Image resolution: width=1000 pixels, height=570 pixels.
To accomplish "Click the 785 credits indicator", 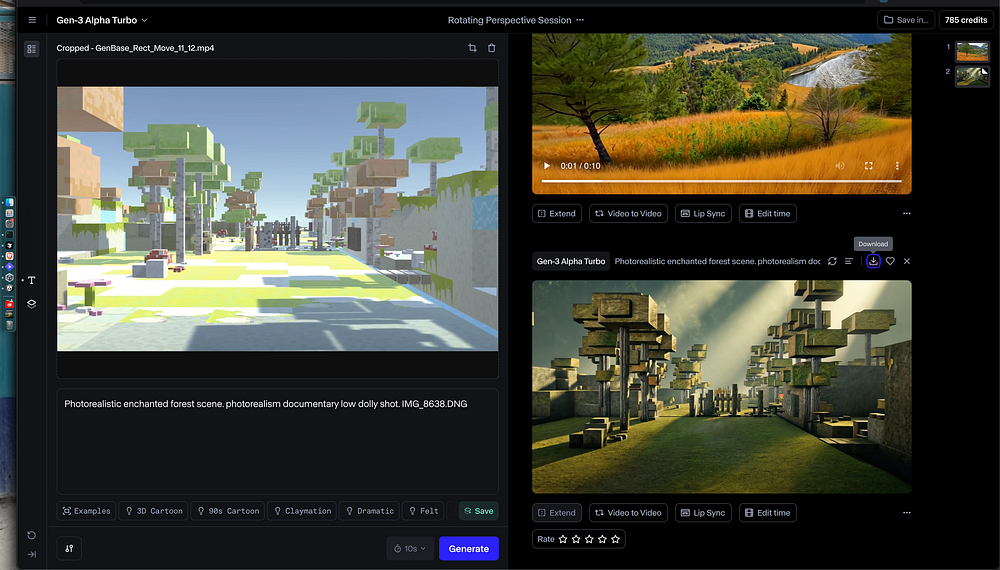I will coord(966,20).
